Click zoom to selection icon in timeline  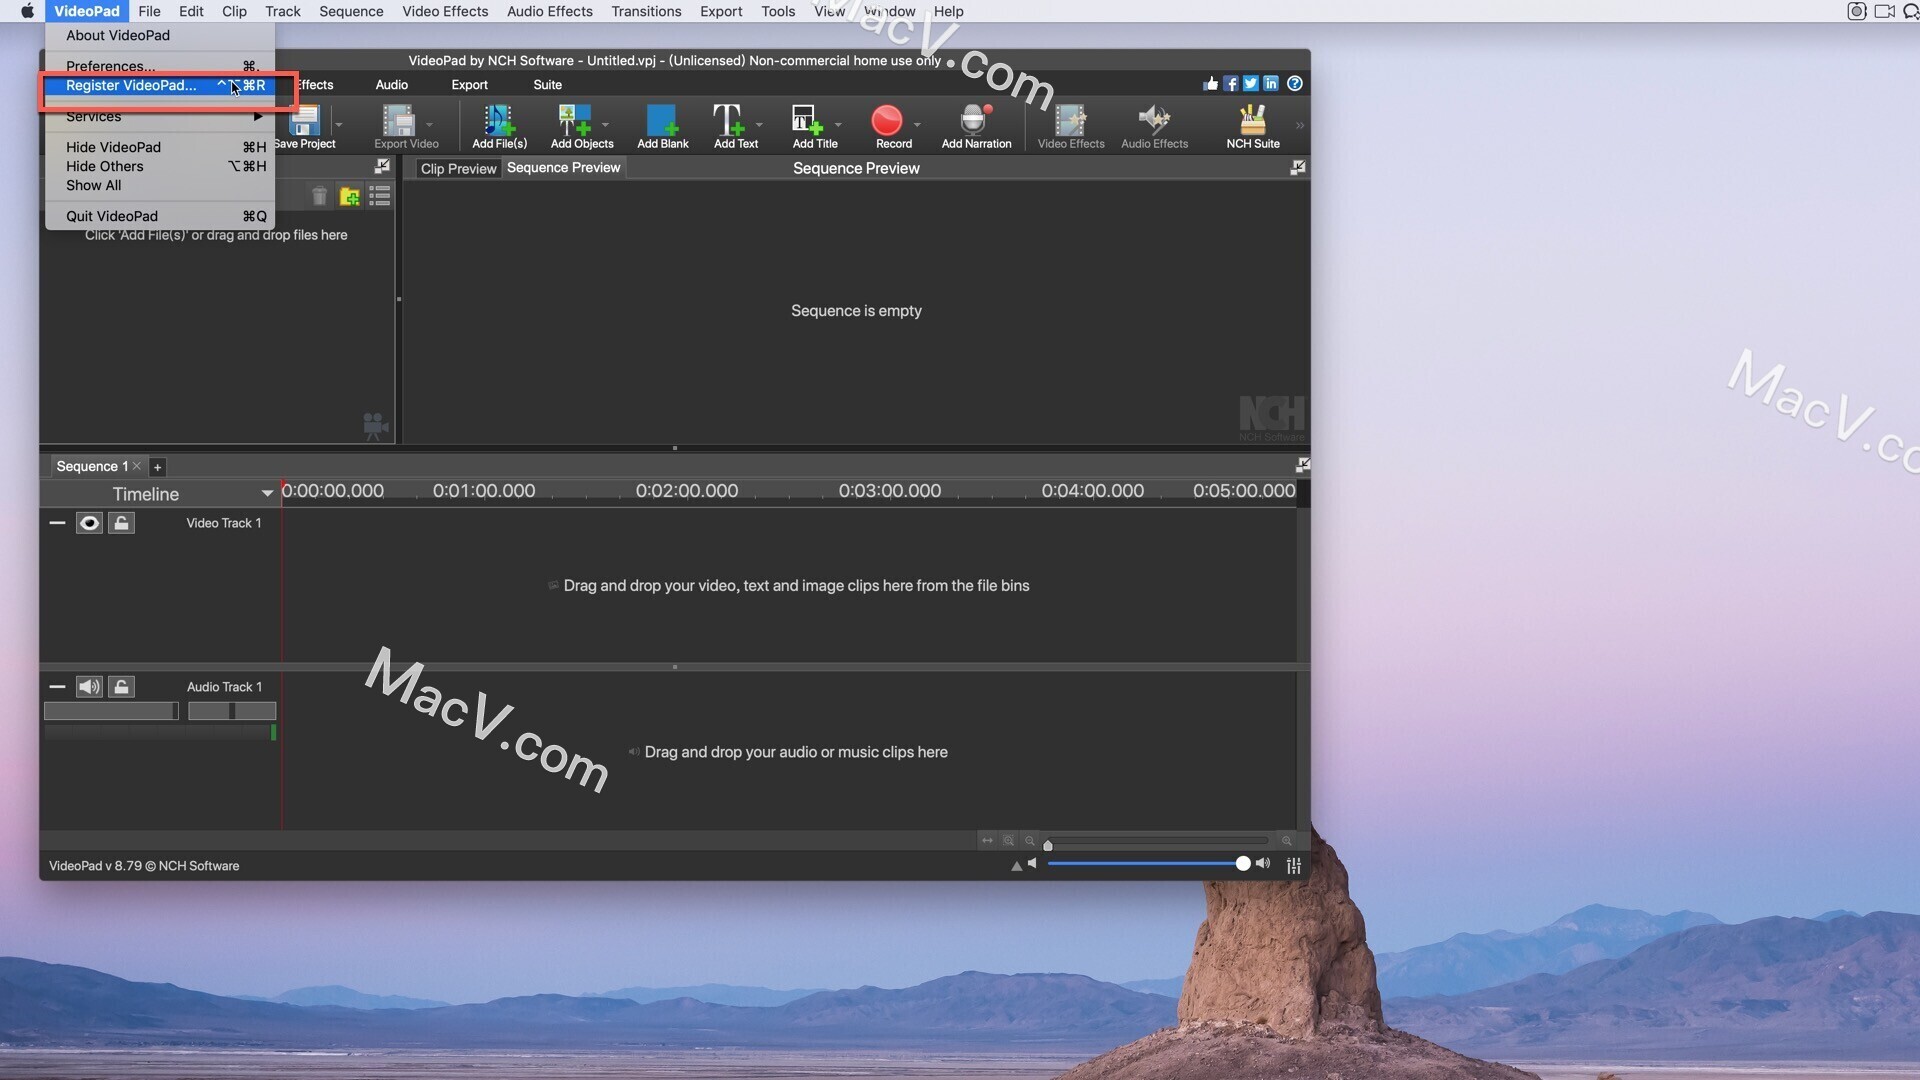pos(1009,841)
